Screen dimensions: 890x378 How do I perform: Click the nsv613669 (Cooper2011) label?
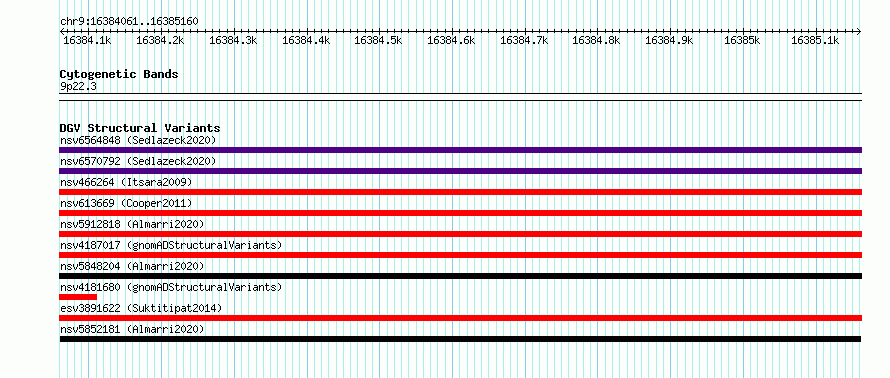click(126, 203)
